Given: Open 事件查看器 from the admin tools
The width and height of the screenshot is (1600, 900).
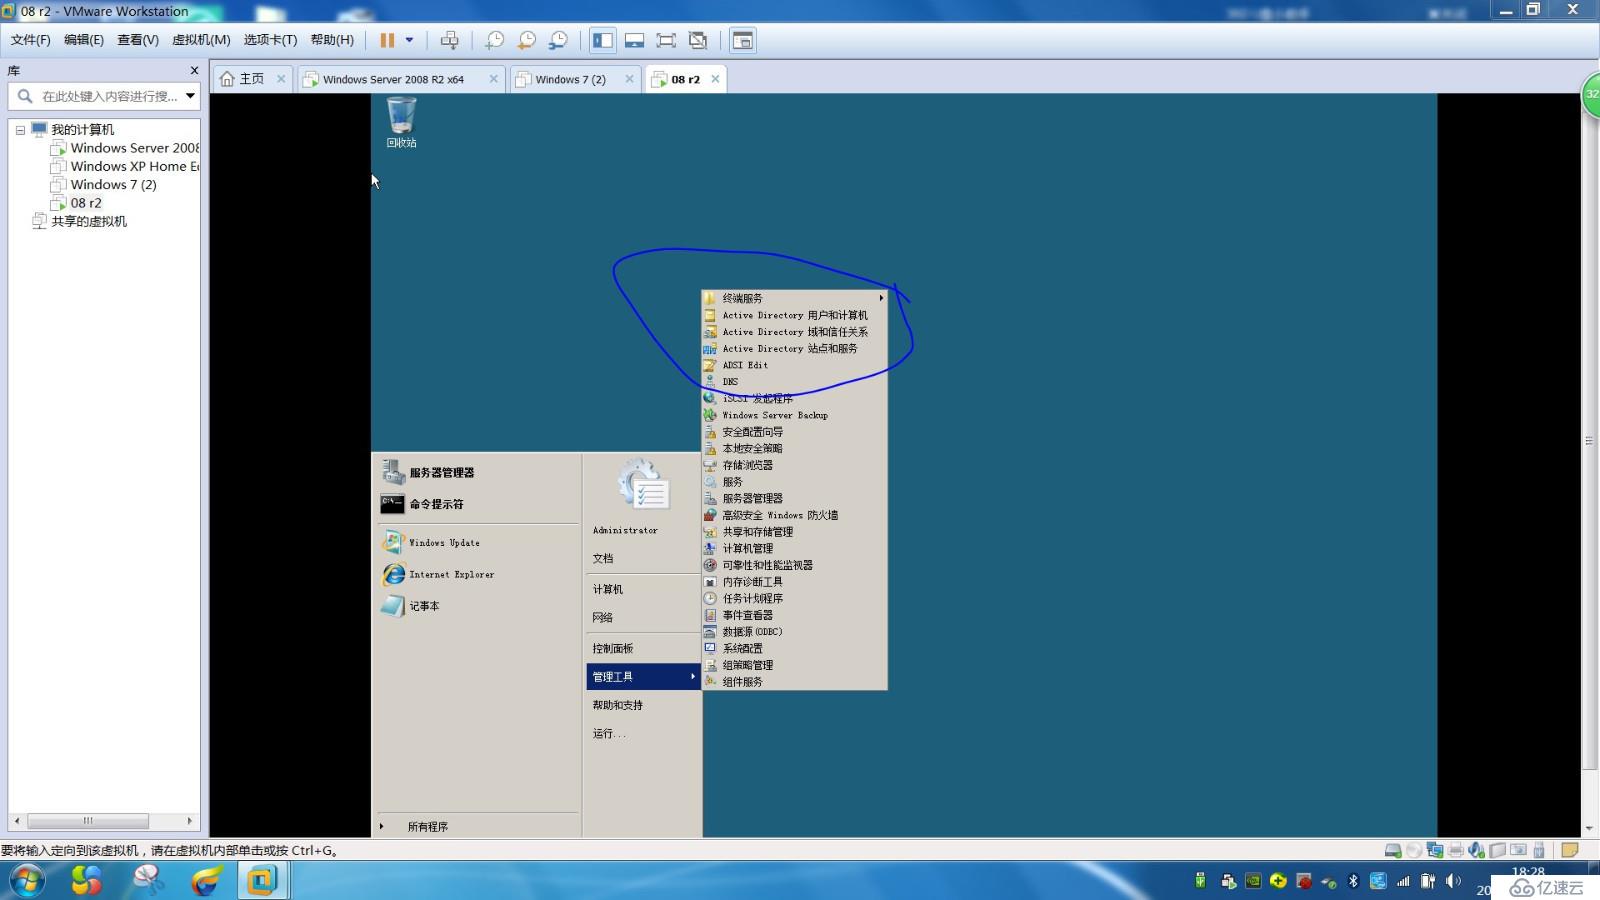Looking at the screenshot, I should (x=794, y=615).
